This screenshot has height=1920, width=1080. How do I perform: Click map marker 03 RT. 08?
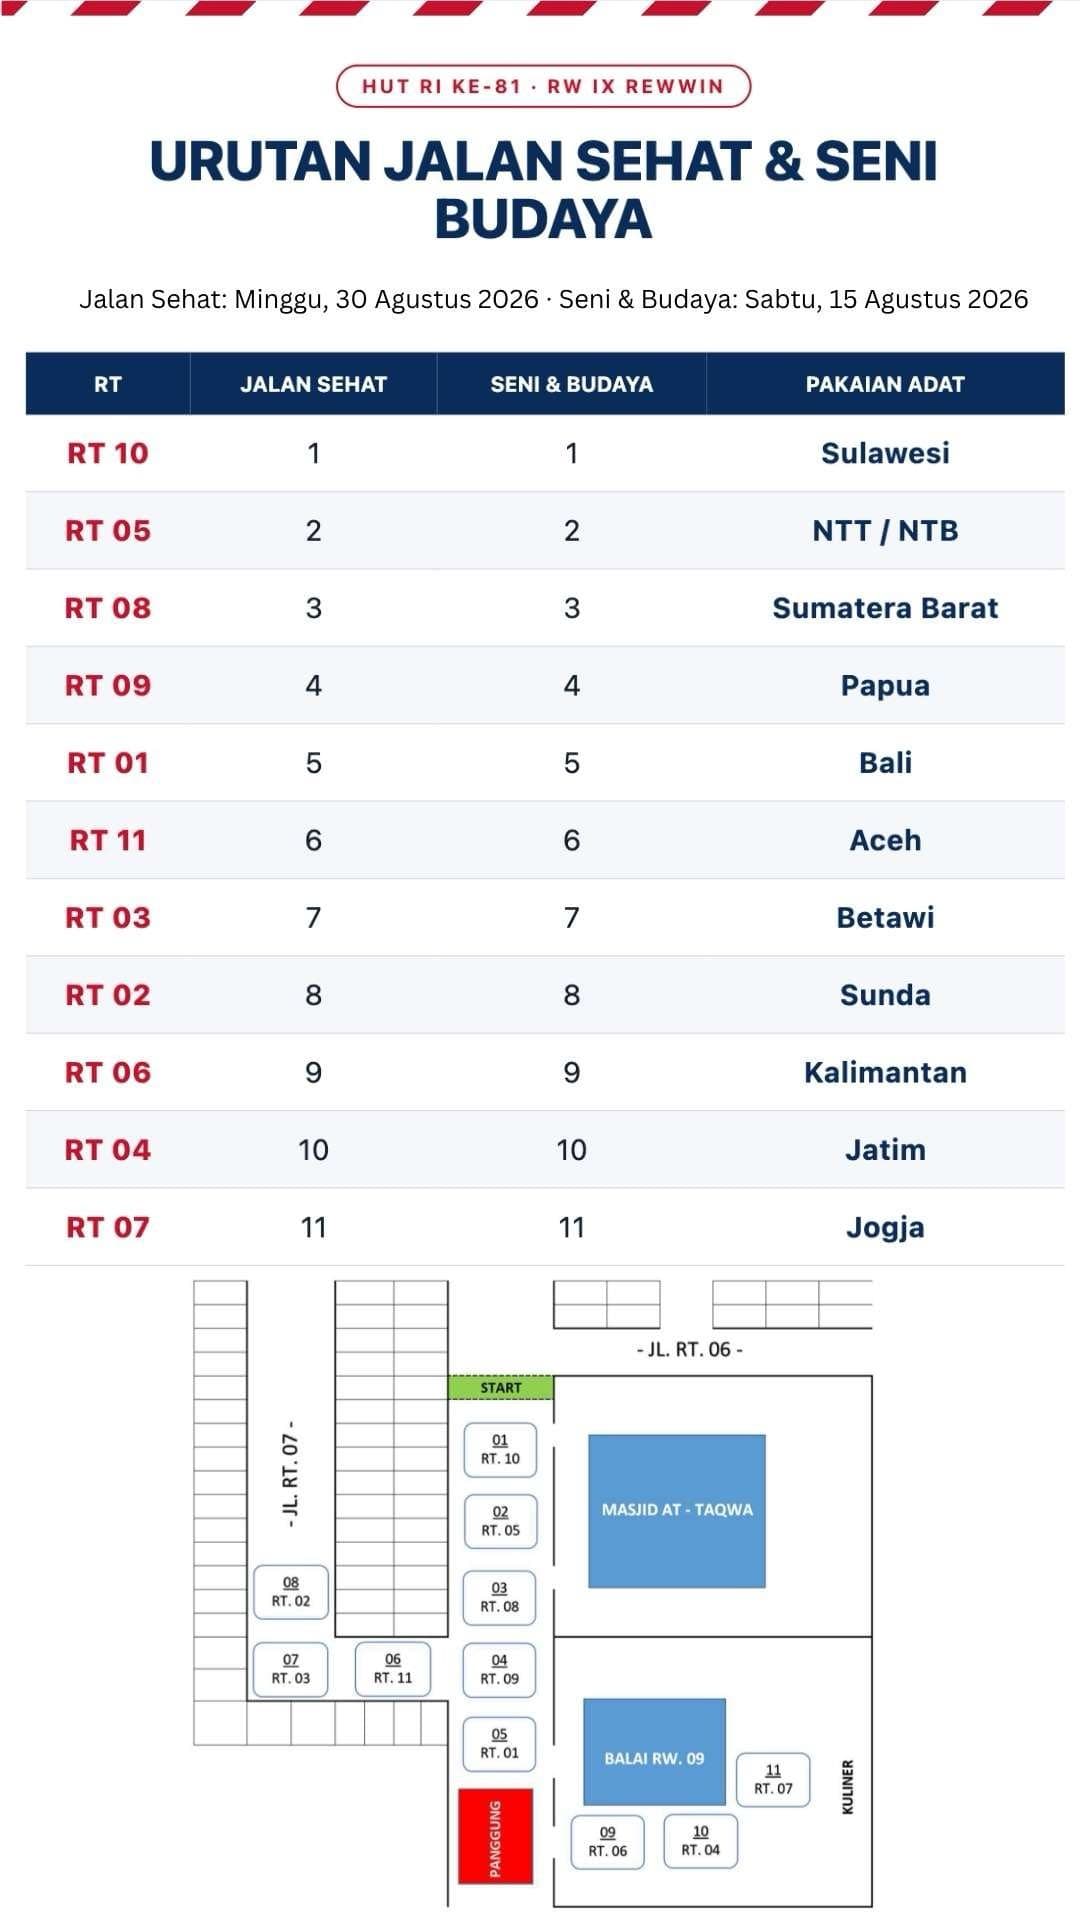pos(499,1598)
